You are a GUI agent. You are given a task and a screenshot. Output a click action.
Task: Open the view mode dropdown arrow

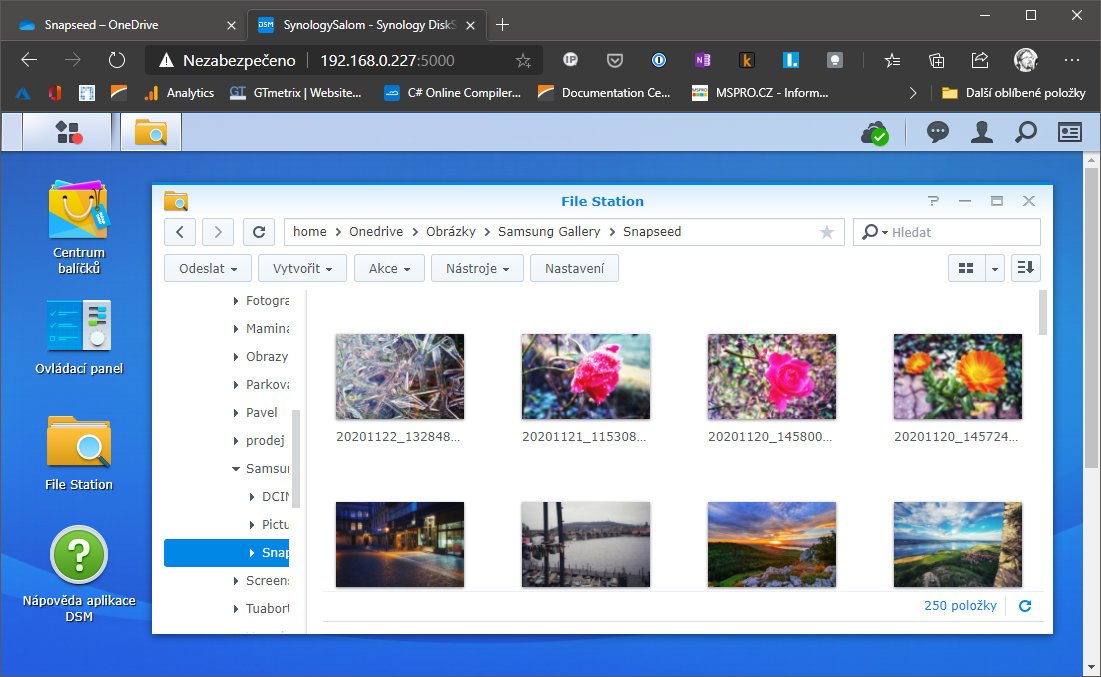tap(994, 268)
